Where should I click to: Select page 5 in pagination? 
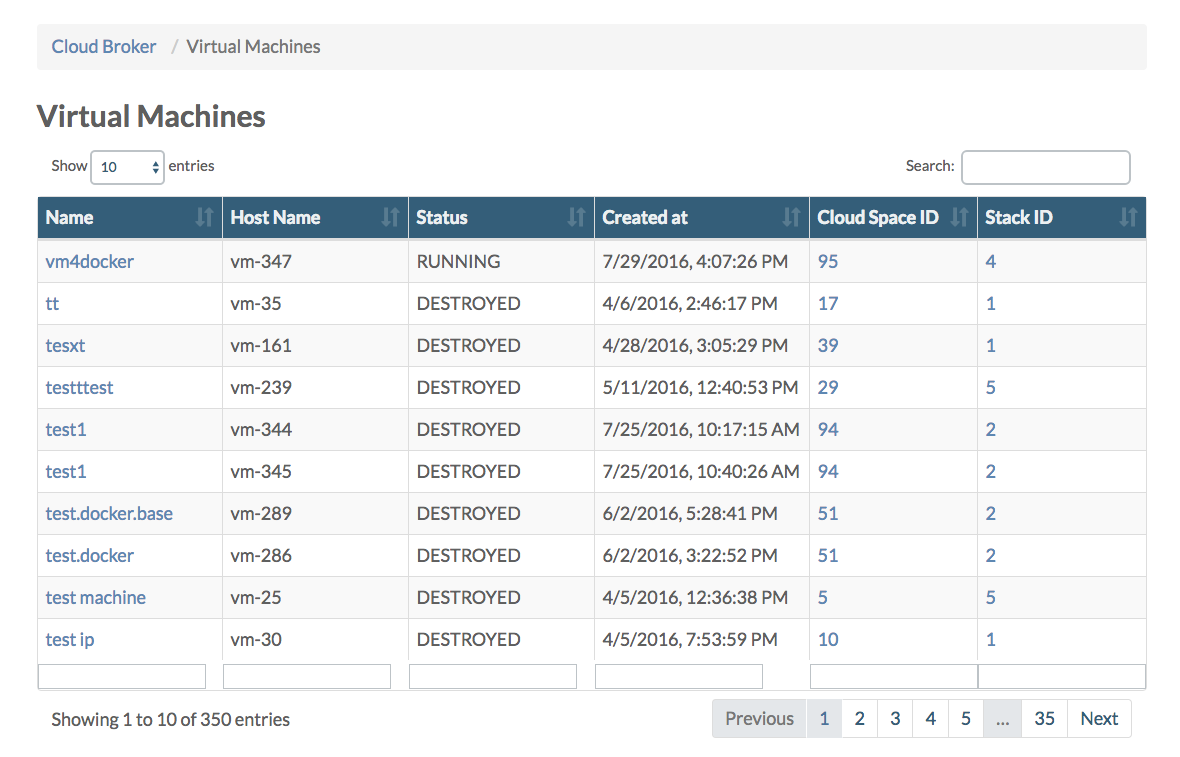coord(965,718)
